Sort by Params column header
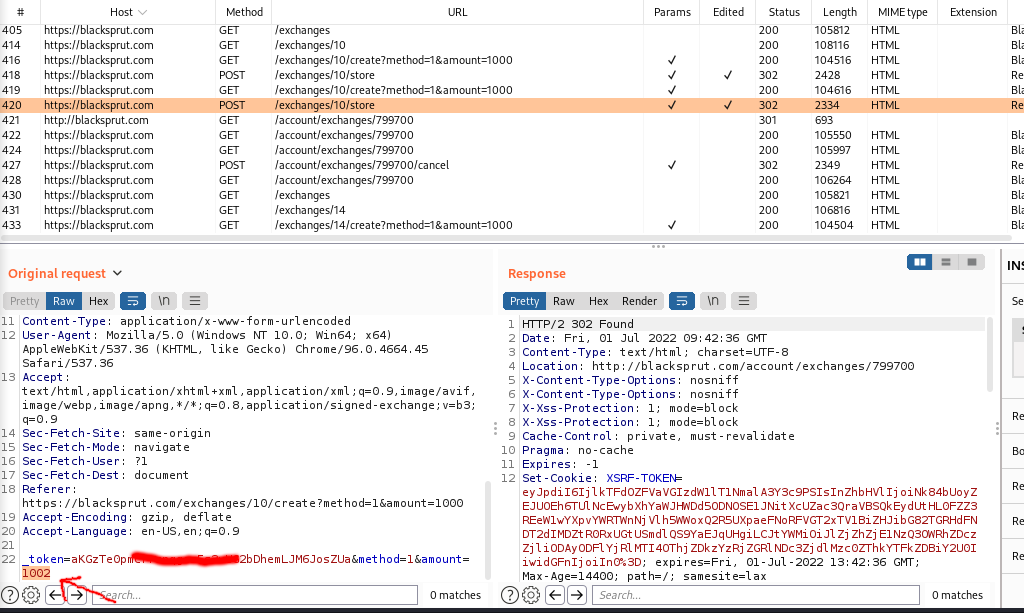 point(672,12)
